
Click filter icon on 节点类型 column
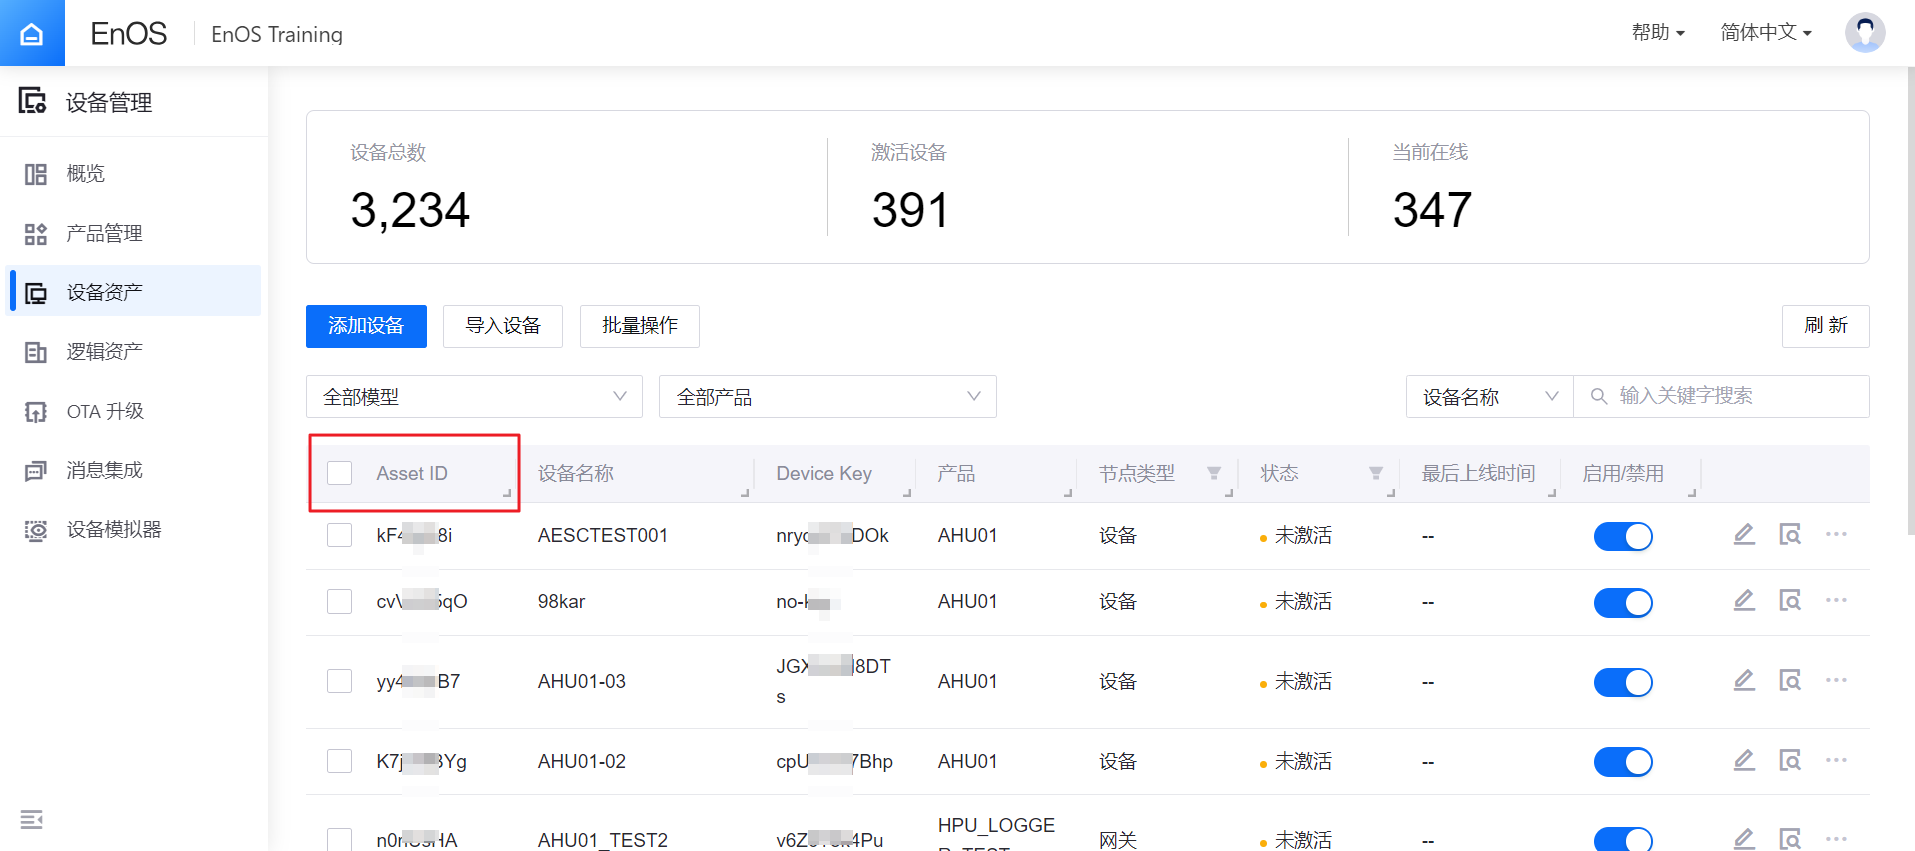[1214, 474]
